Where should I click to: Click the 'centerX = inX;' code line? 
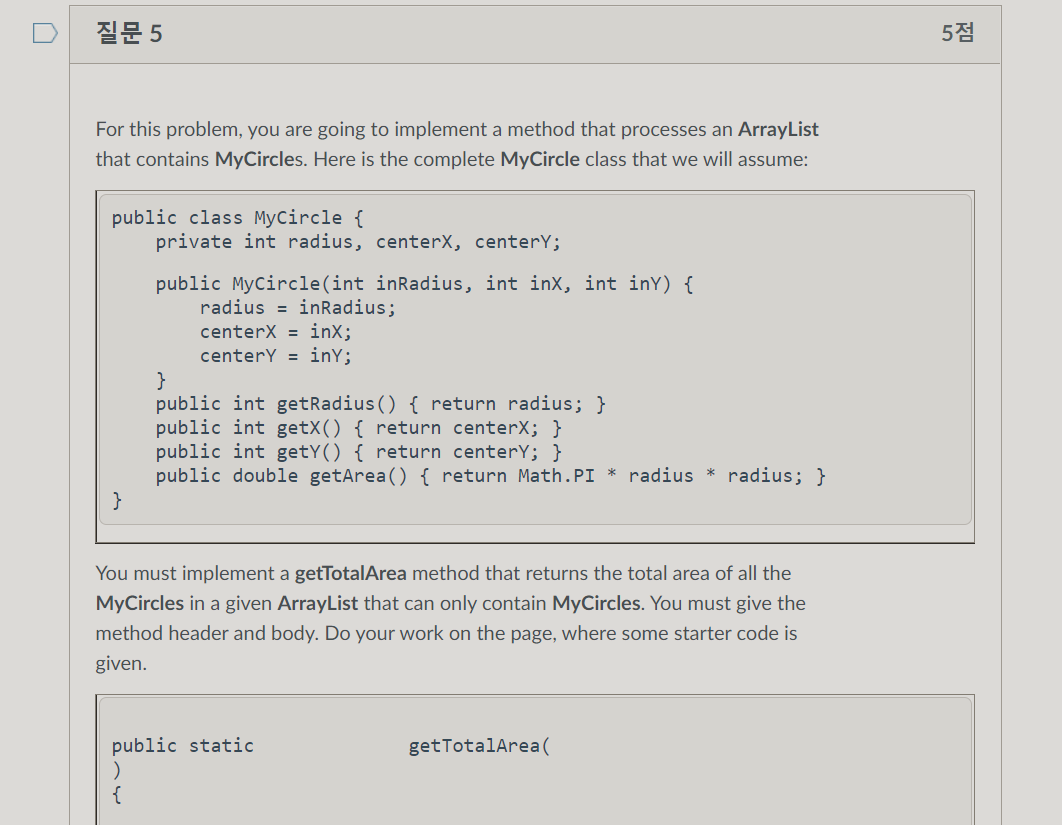(276, 332)
